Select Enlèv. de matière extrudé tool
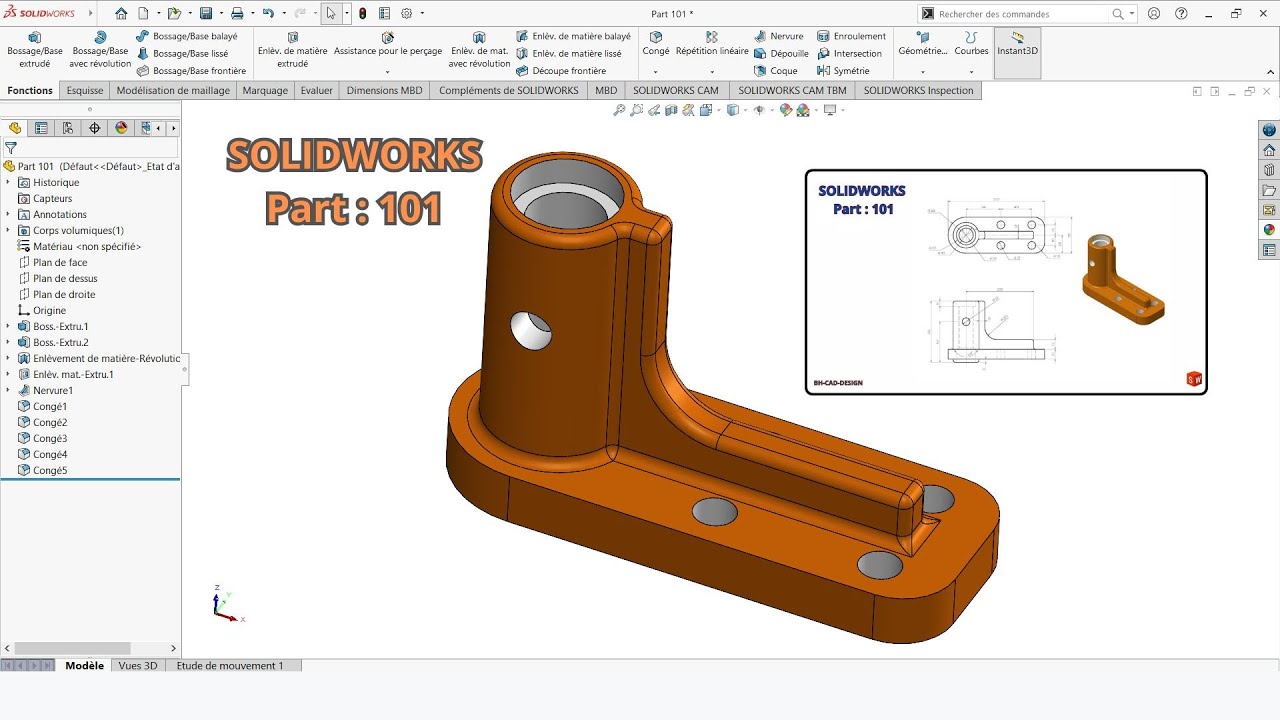The width and height of the screenshot is (1280, 720). [292, 50]
